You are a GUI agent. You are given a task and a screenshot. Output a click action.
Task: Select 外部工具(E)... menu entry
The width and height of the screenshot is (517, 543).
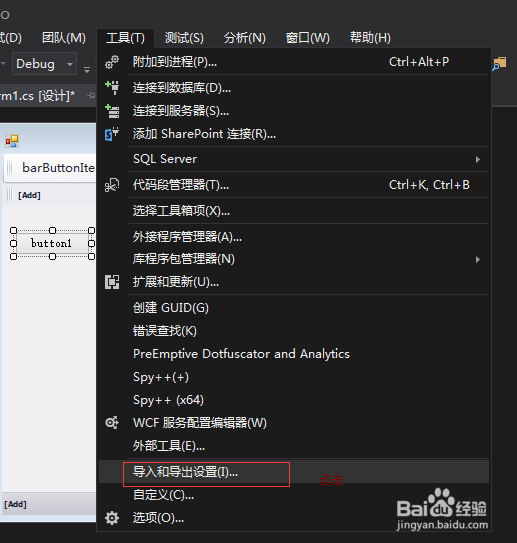point(294,446)
